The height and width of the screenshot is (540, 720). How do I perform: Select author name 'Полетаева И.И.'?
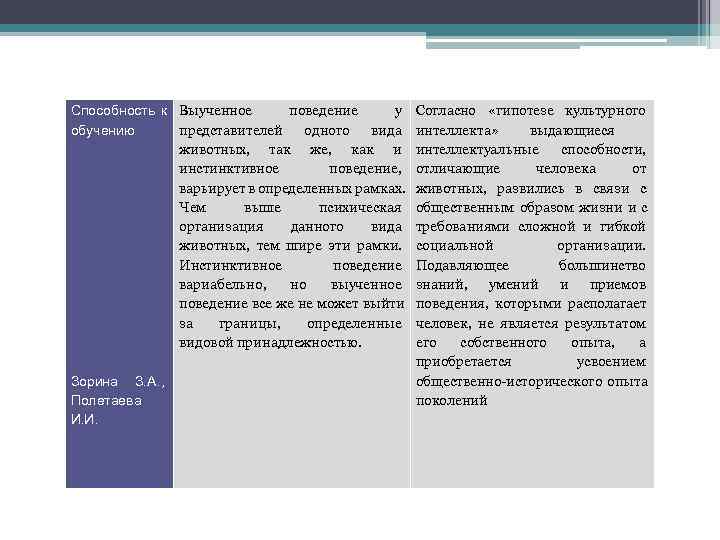point(107,410)
